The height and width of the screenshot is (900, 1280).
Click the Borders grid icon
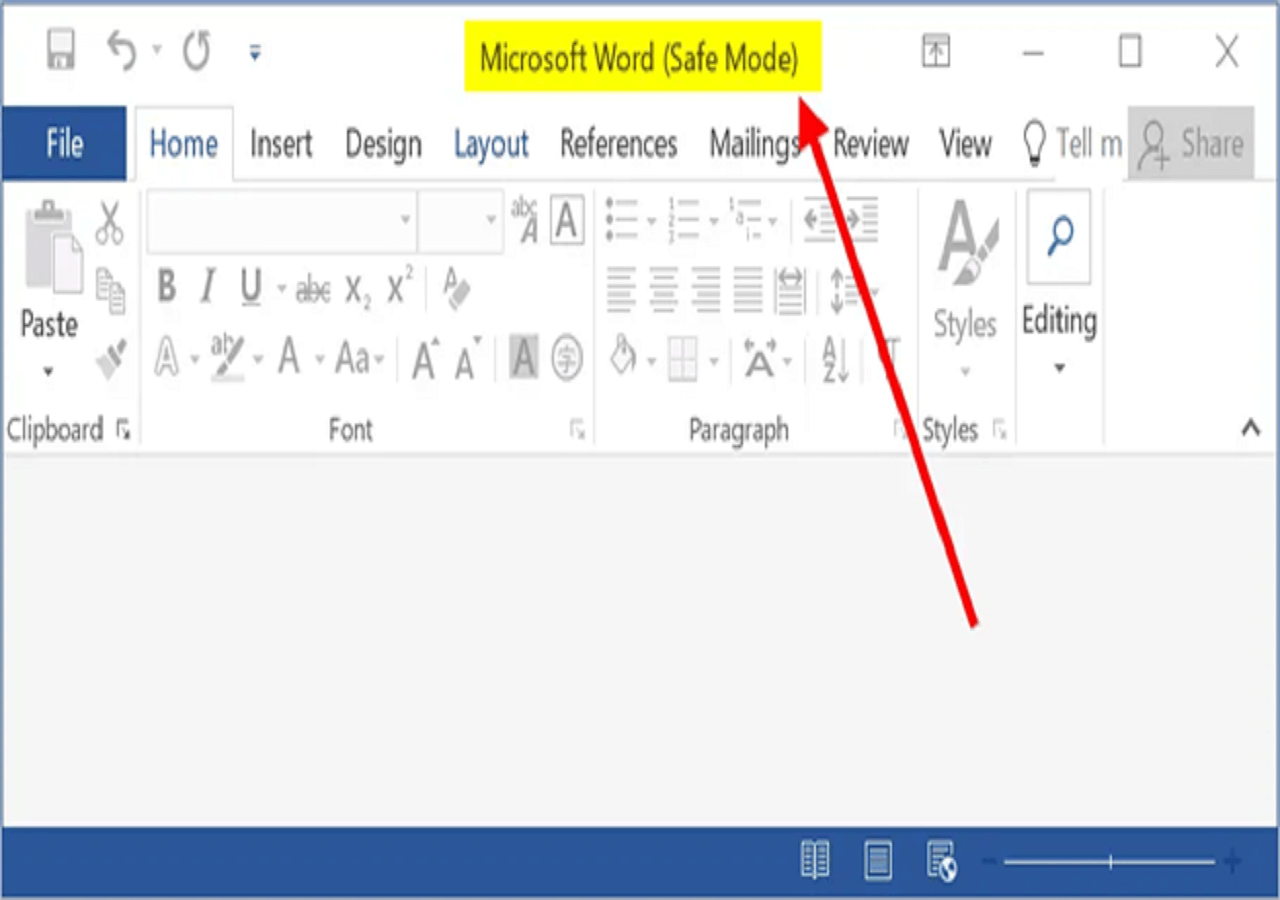click(683, 358)
